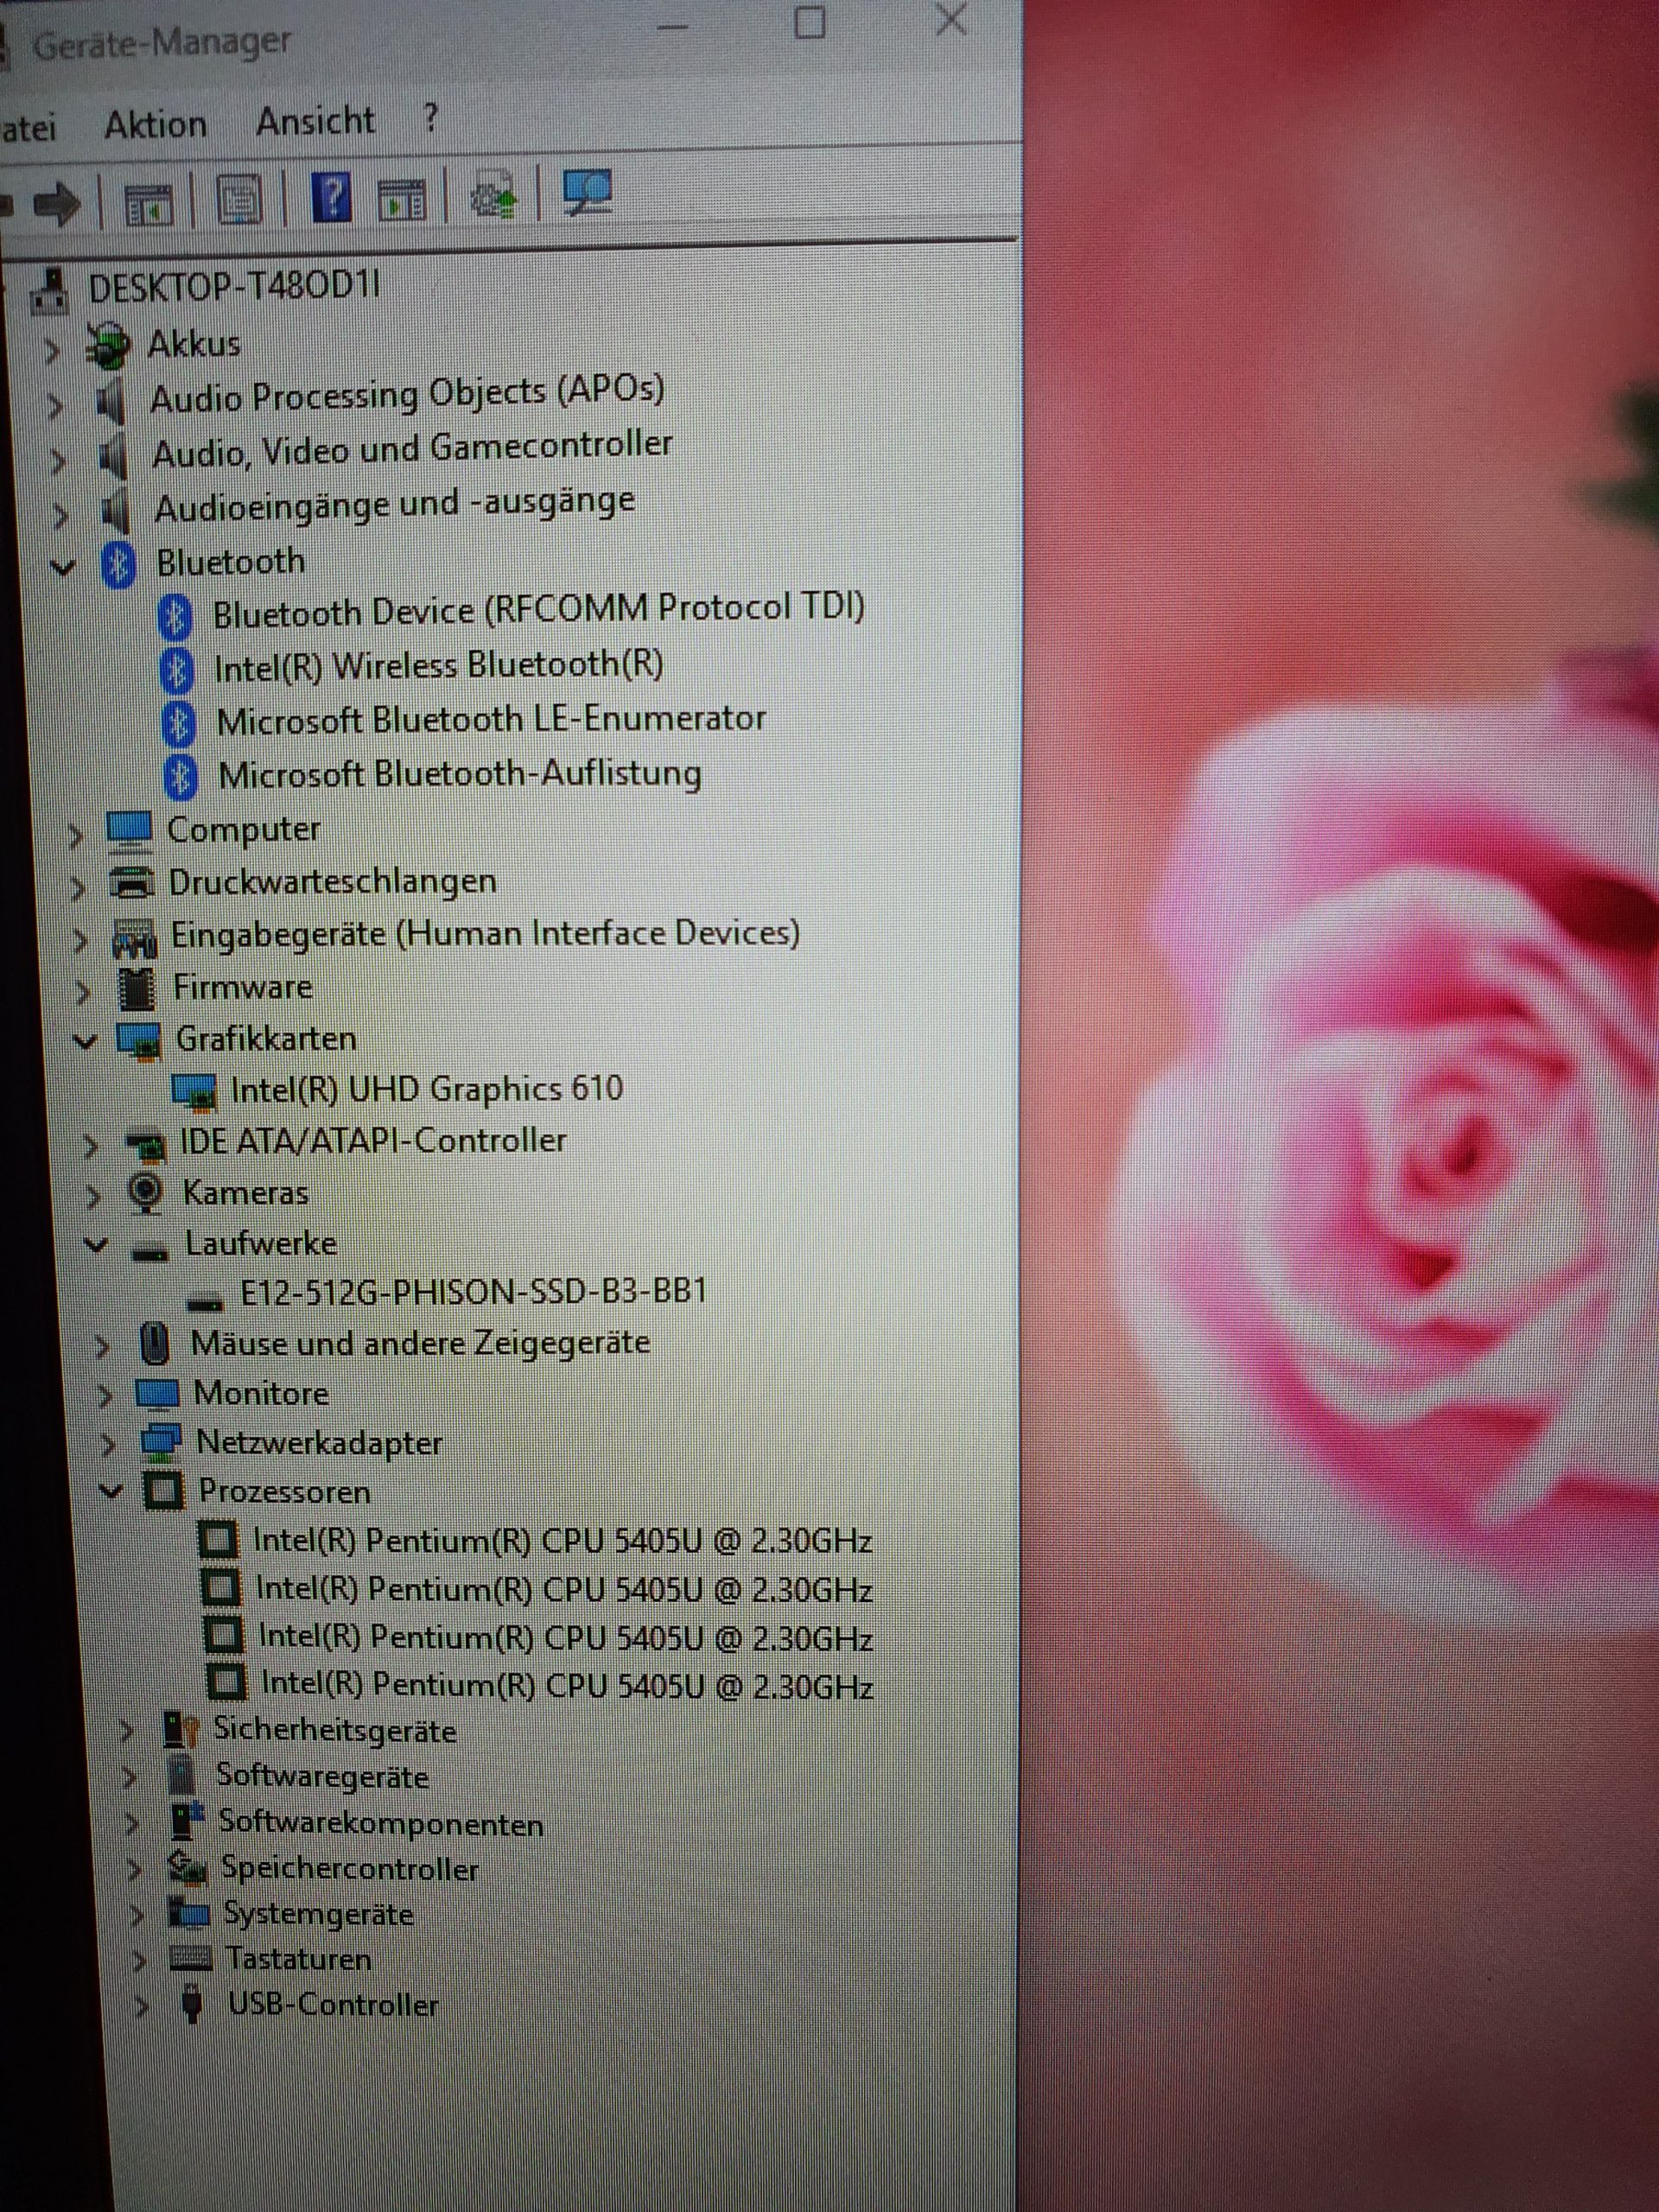This screenshot has height=2212, width=1659.
Task: Select the E12-512G-PHISON-SSD-B3-BB1 drive
Action: coord(473,1291)
